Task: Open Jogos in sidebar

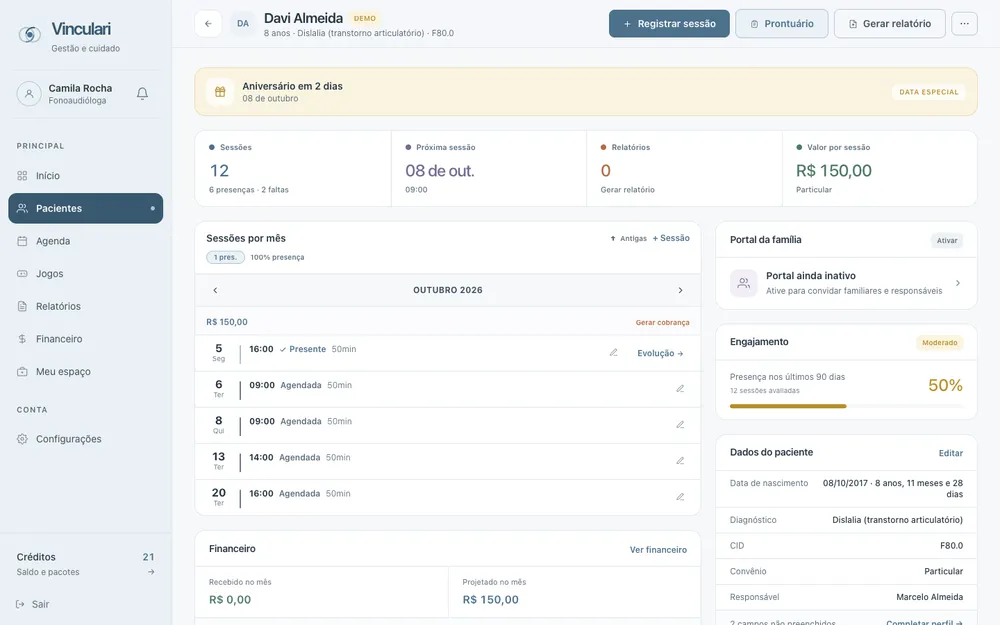Action: click(85, 274)
